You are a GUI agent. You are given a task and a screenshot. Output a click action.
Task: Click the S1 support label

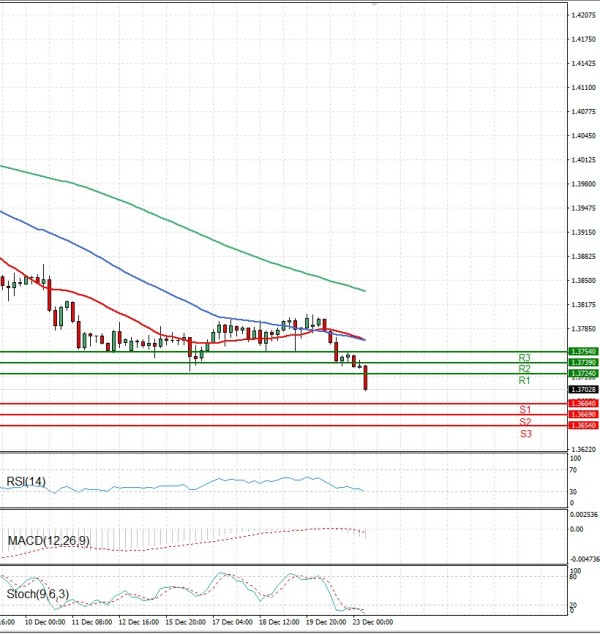(x=524, y=410)
